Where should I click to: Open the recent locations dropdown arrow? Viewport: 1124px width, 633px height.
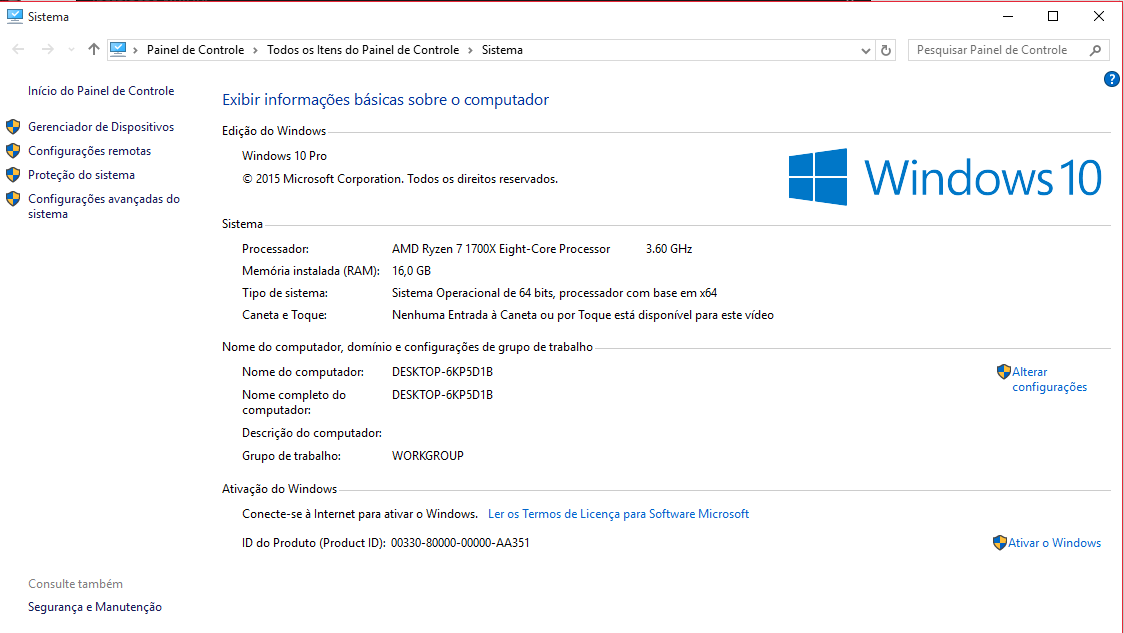pos(71,49)
